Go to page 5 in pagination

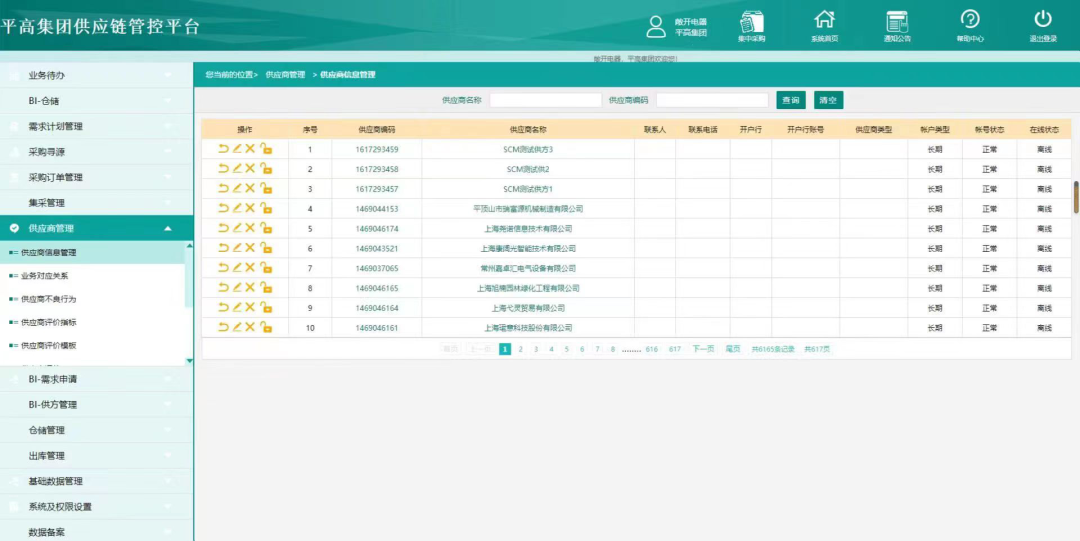click(567, 349)
